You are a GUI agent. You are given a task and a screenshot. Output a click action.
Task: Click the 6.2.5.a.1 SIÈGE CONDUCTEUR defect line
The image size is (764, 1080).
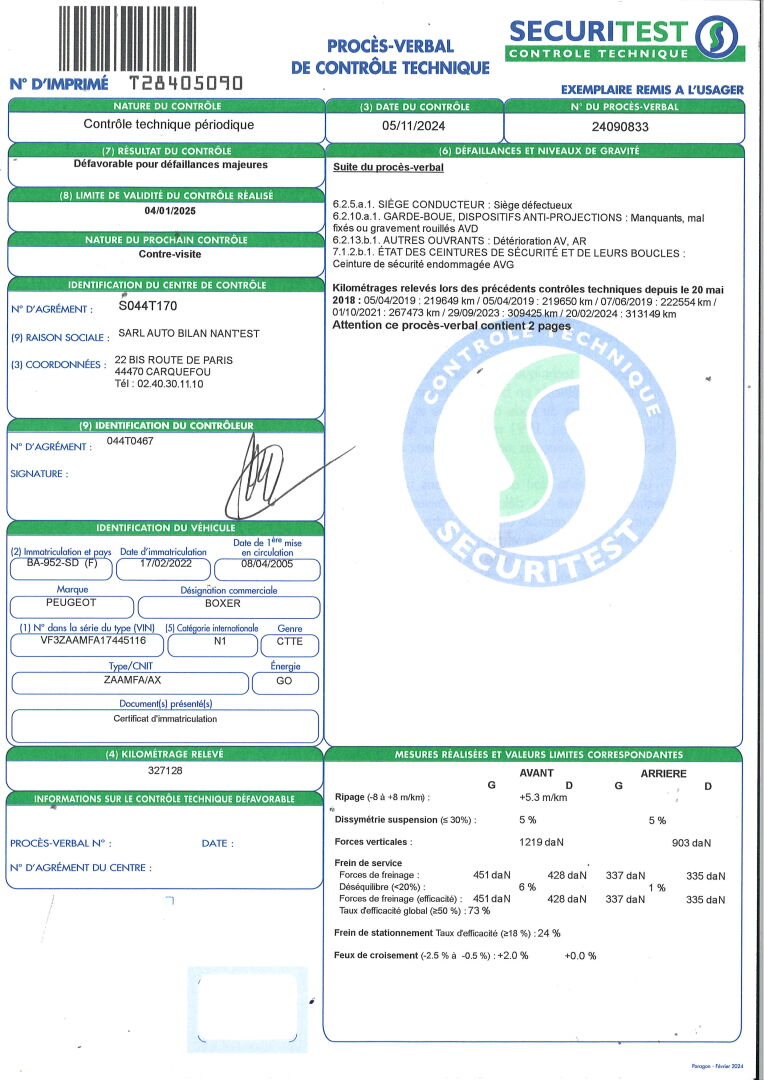pos(453,206)
